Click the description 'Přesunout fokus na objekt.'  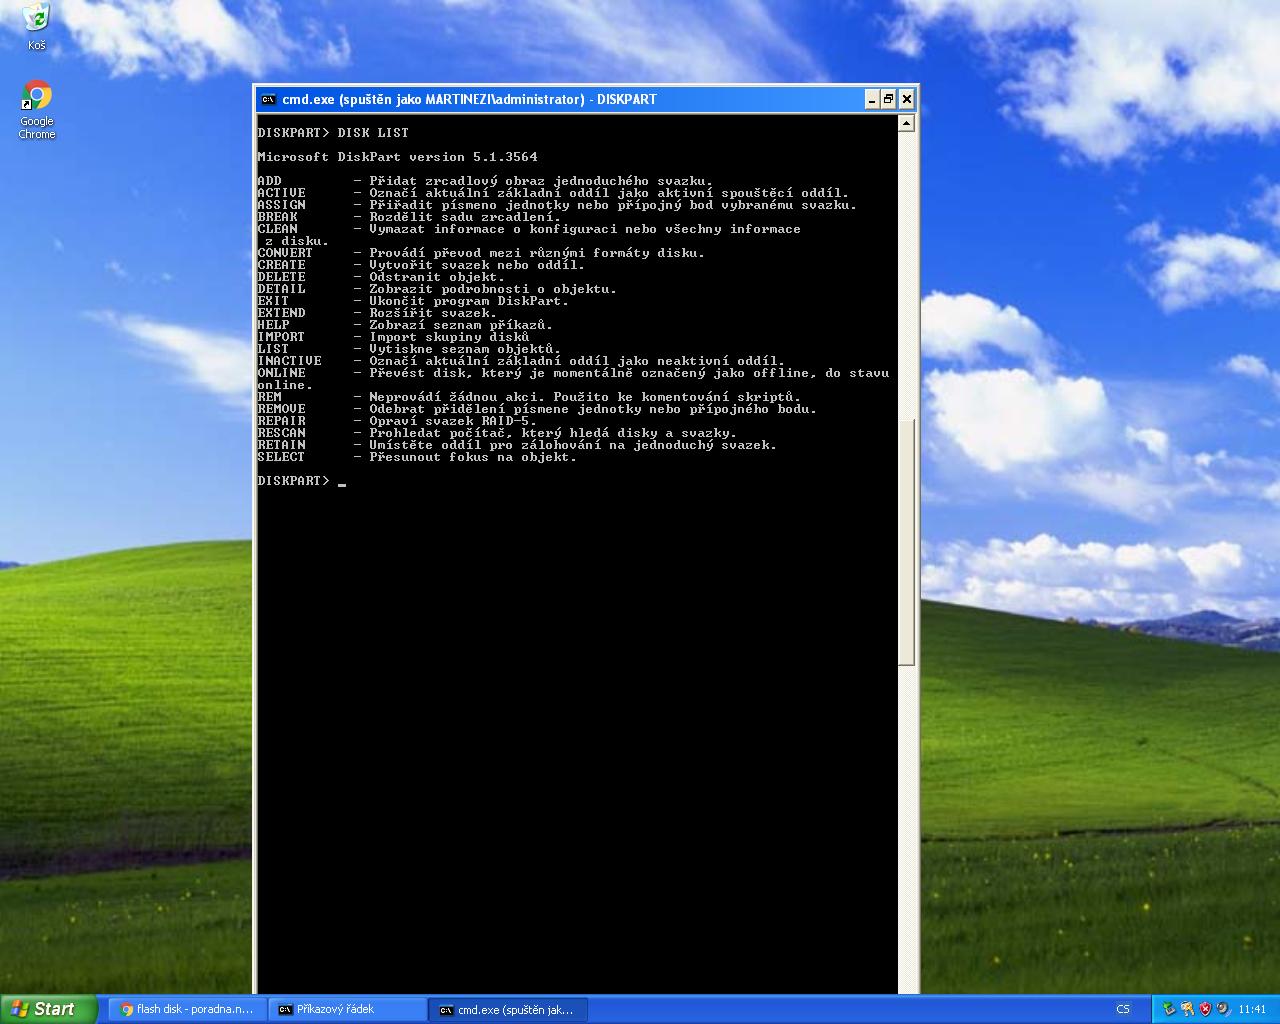pyautogui.click(x=473, y=457)
